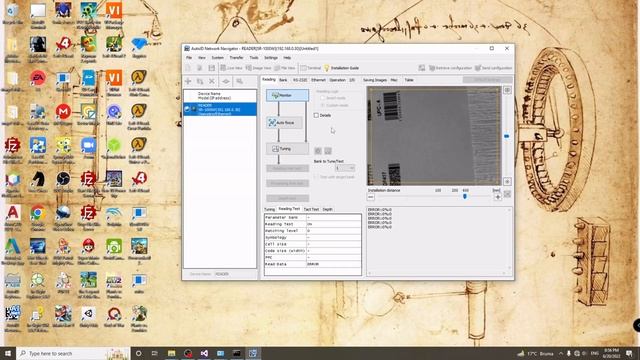This screenshot has height=360, width=640.
Task: Click the Depth test button
Action: tap(287, 198)
